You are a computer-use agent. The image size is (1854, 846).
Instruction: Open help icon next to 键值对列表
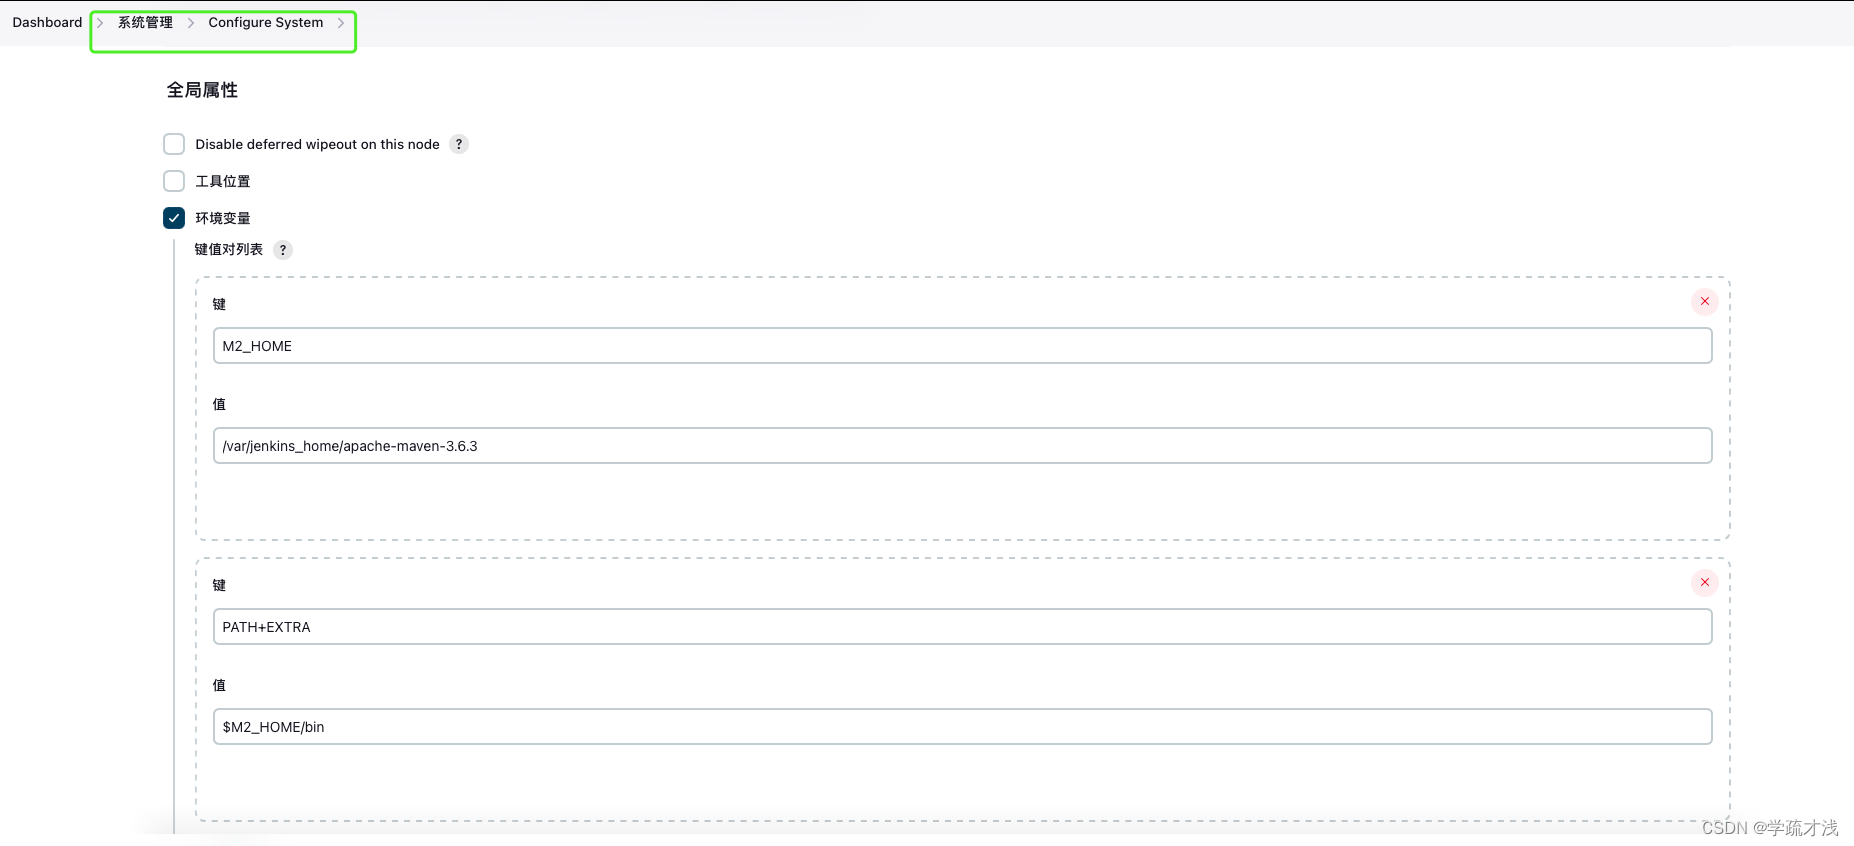pos(283,250)
